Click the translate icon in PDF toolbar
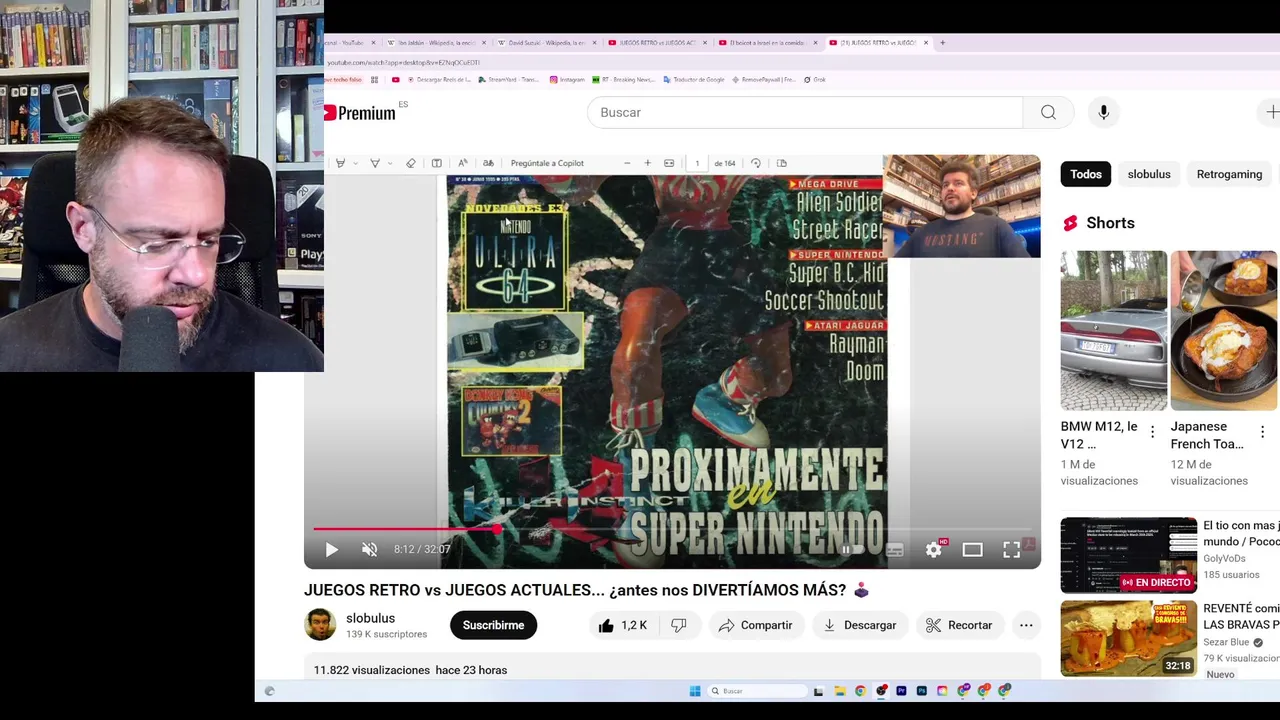 (x=488, y=163)
